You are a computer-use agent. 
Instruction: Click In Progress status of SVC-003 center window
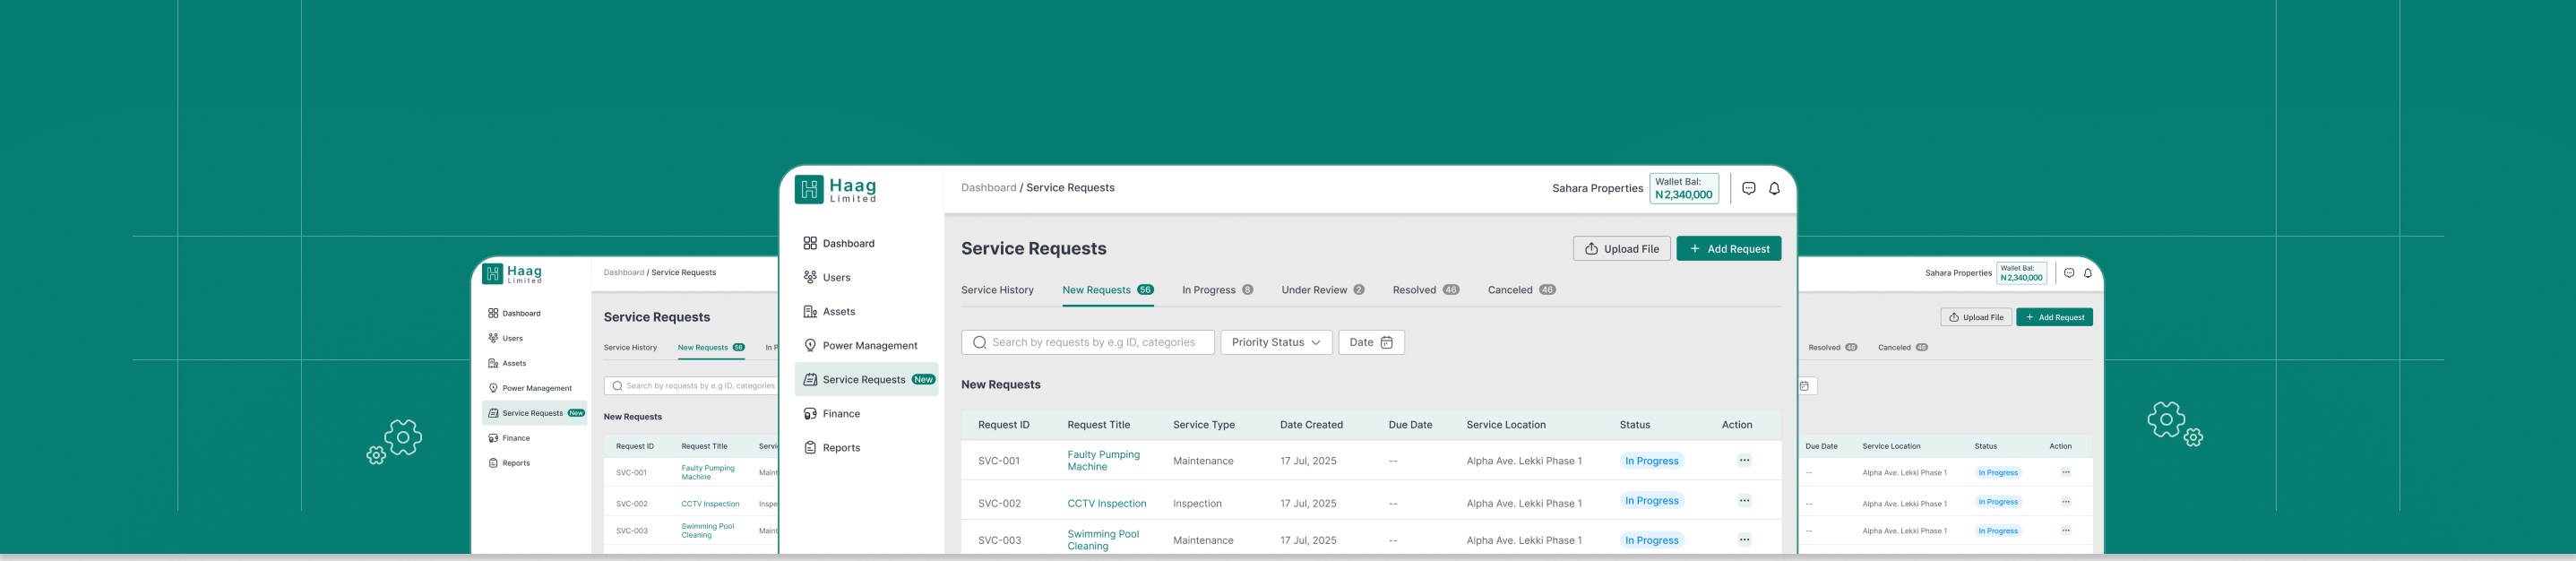[1652, 540]
